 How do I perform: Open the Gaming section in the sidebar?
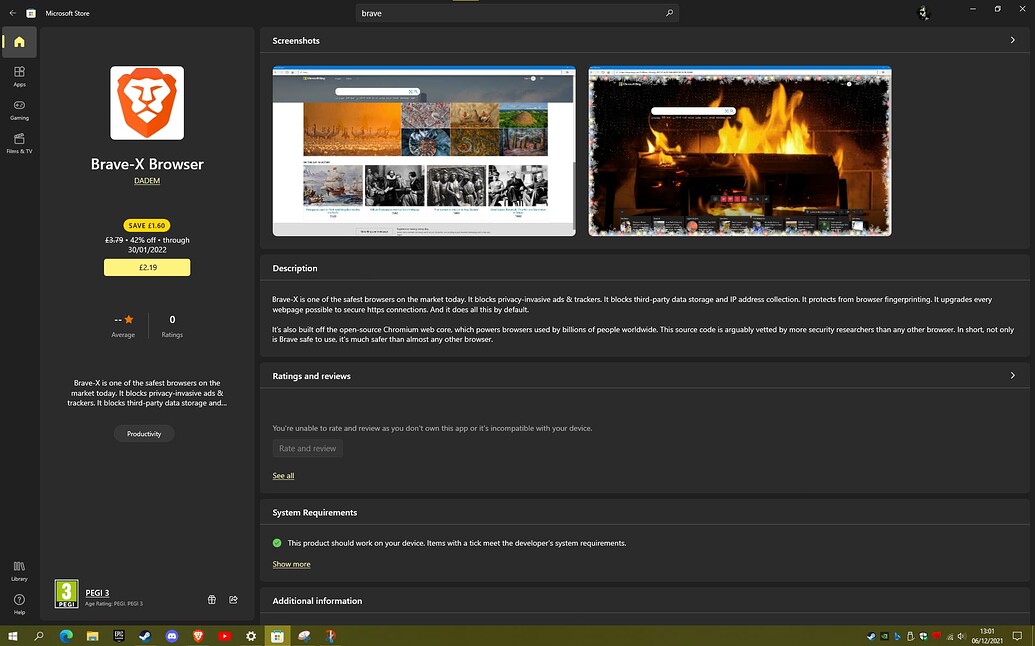(x=18, y=110)
